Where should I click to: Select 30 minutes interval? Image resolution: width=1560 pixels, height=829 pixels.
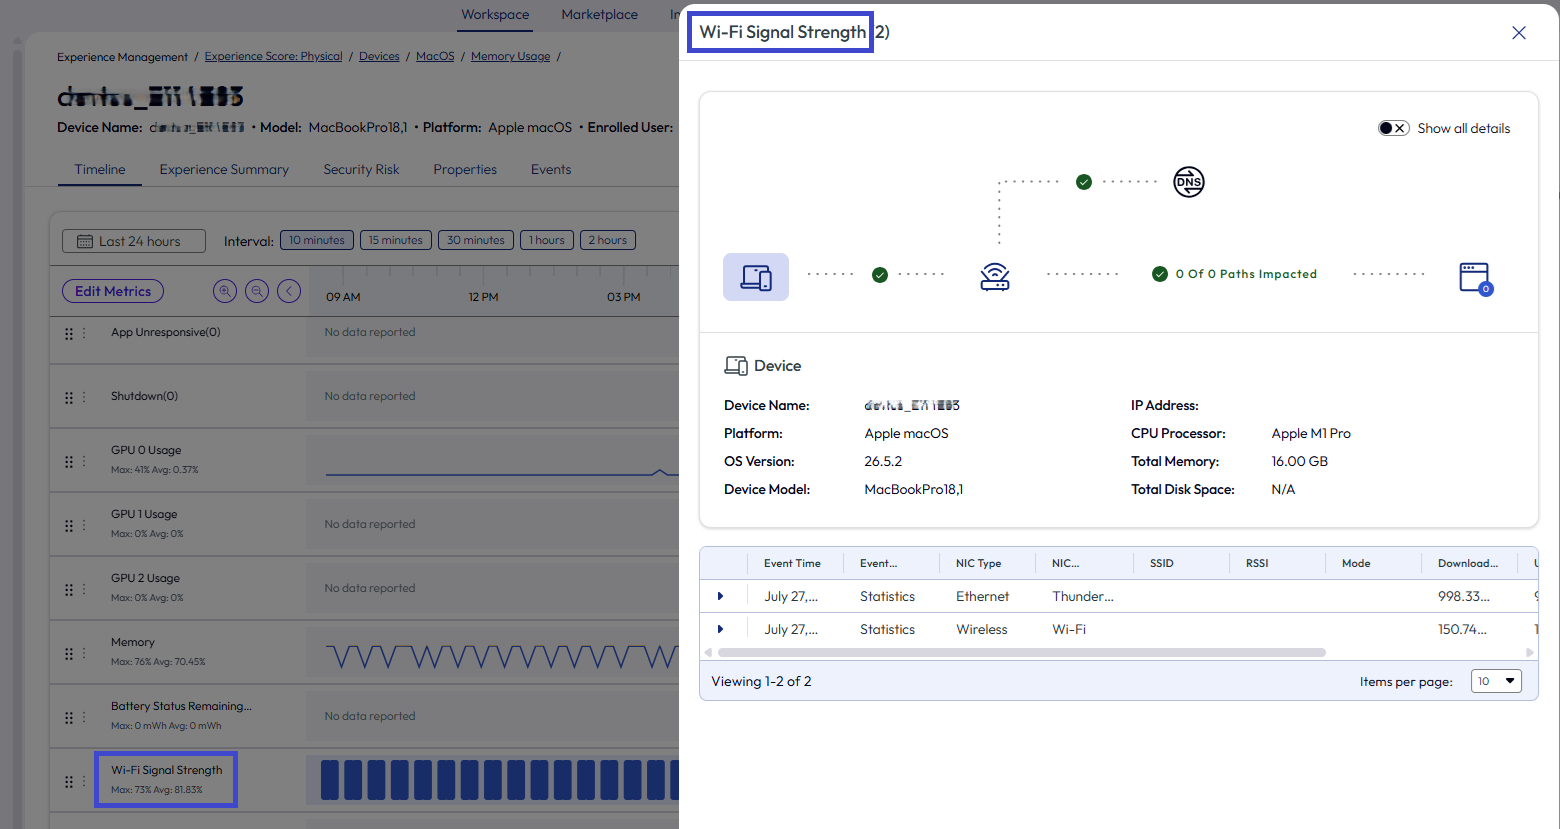(x=476, y=240)
